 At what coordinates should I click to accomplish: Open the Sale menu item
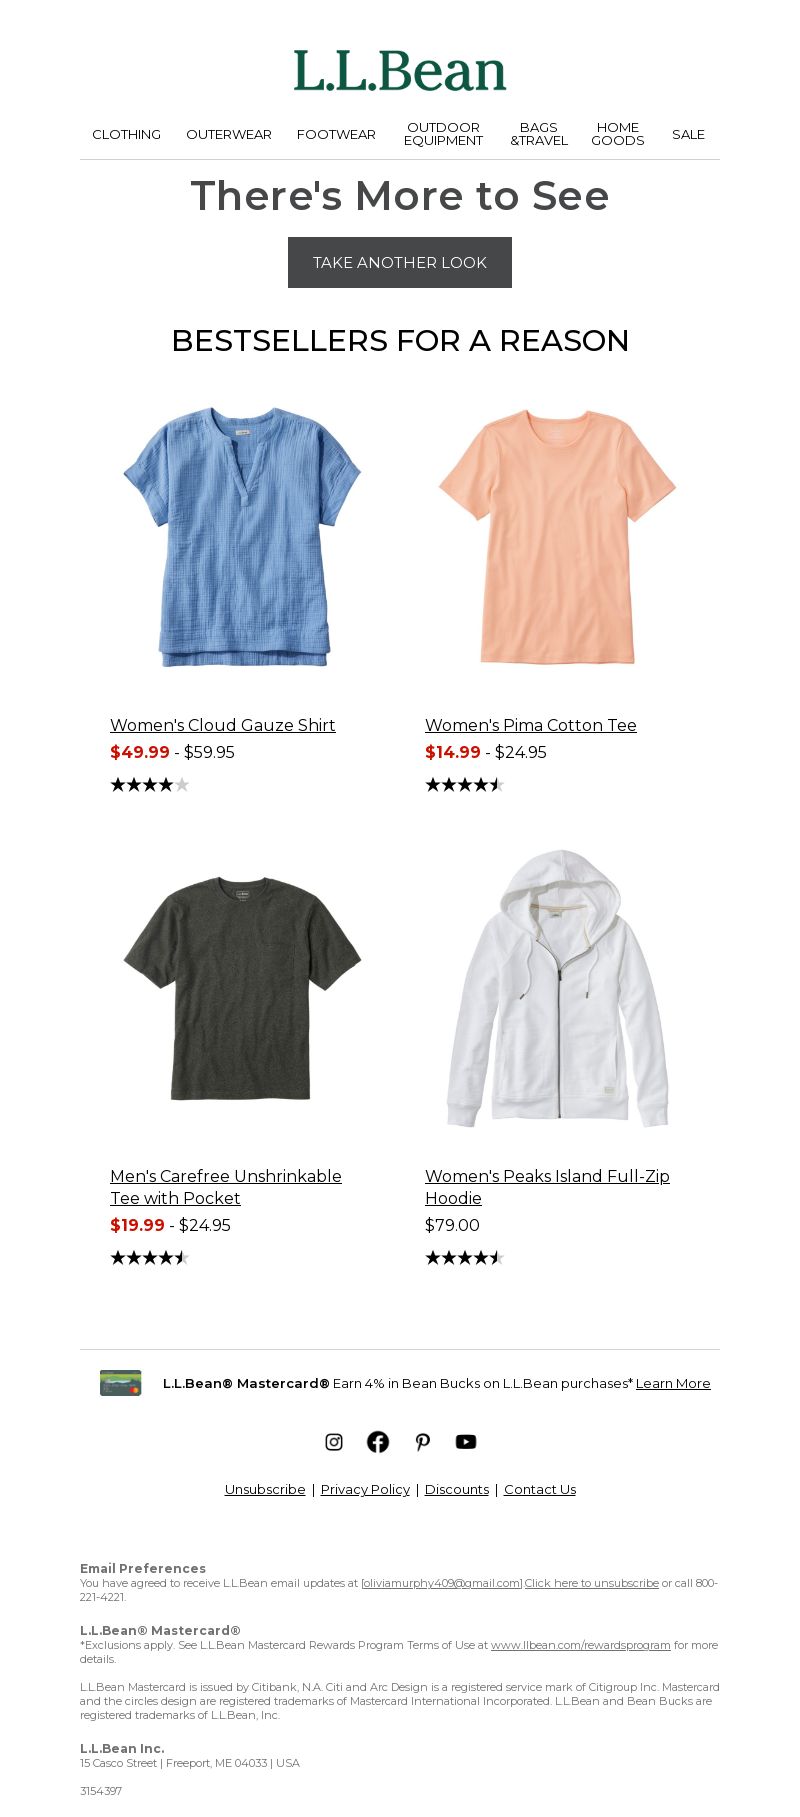(688, 135)
